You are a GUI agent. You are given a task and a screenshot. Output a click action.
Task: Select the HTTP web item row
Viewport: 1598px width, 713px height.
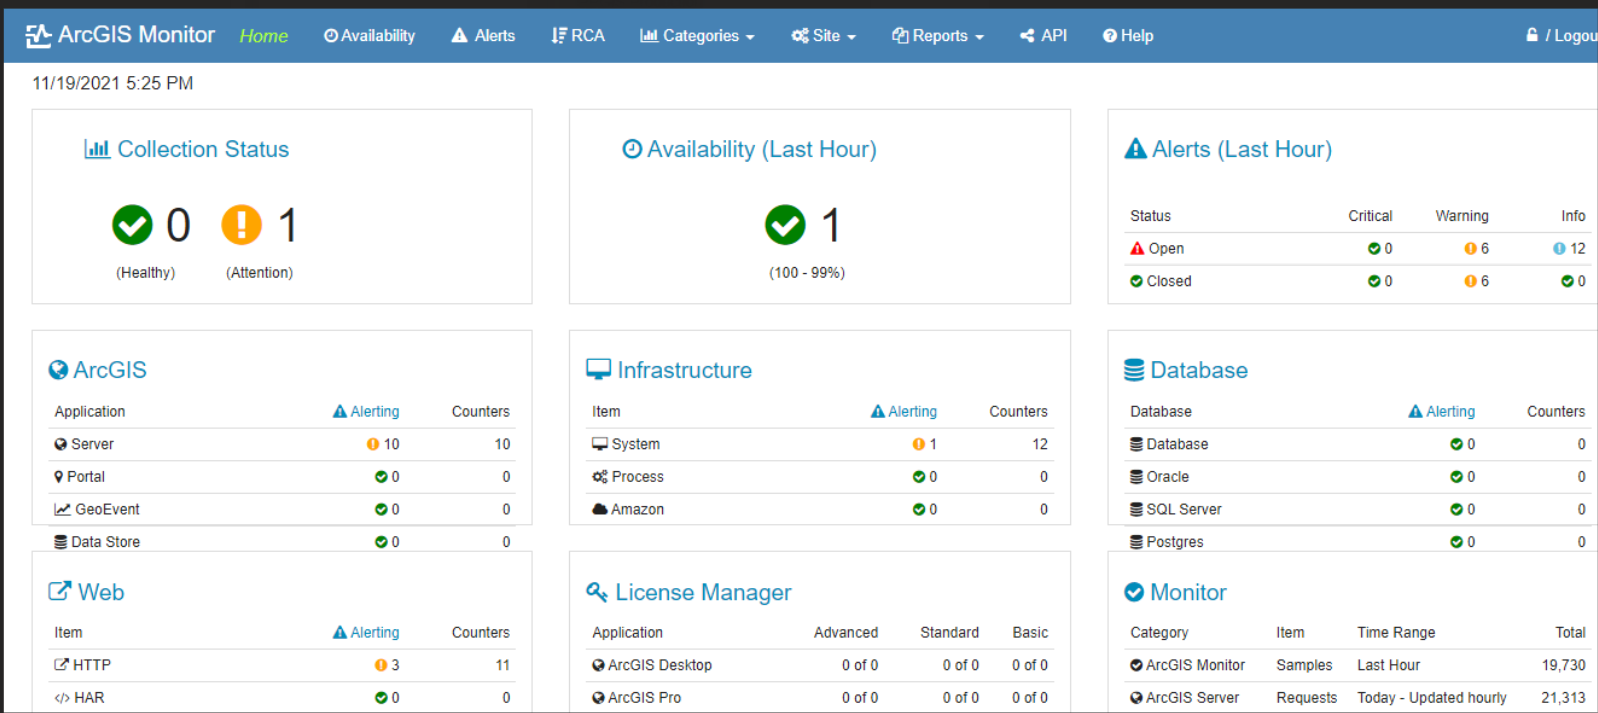pyautogui.click(x=282, y=665)
